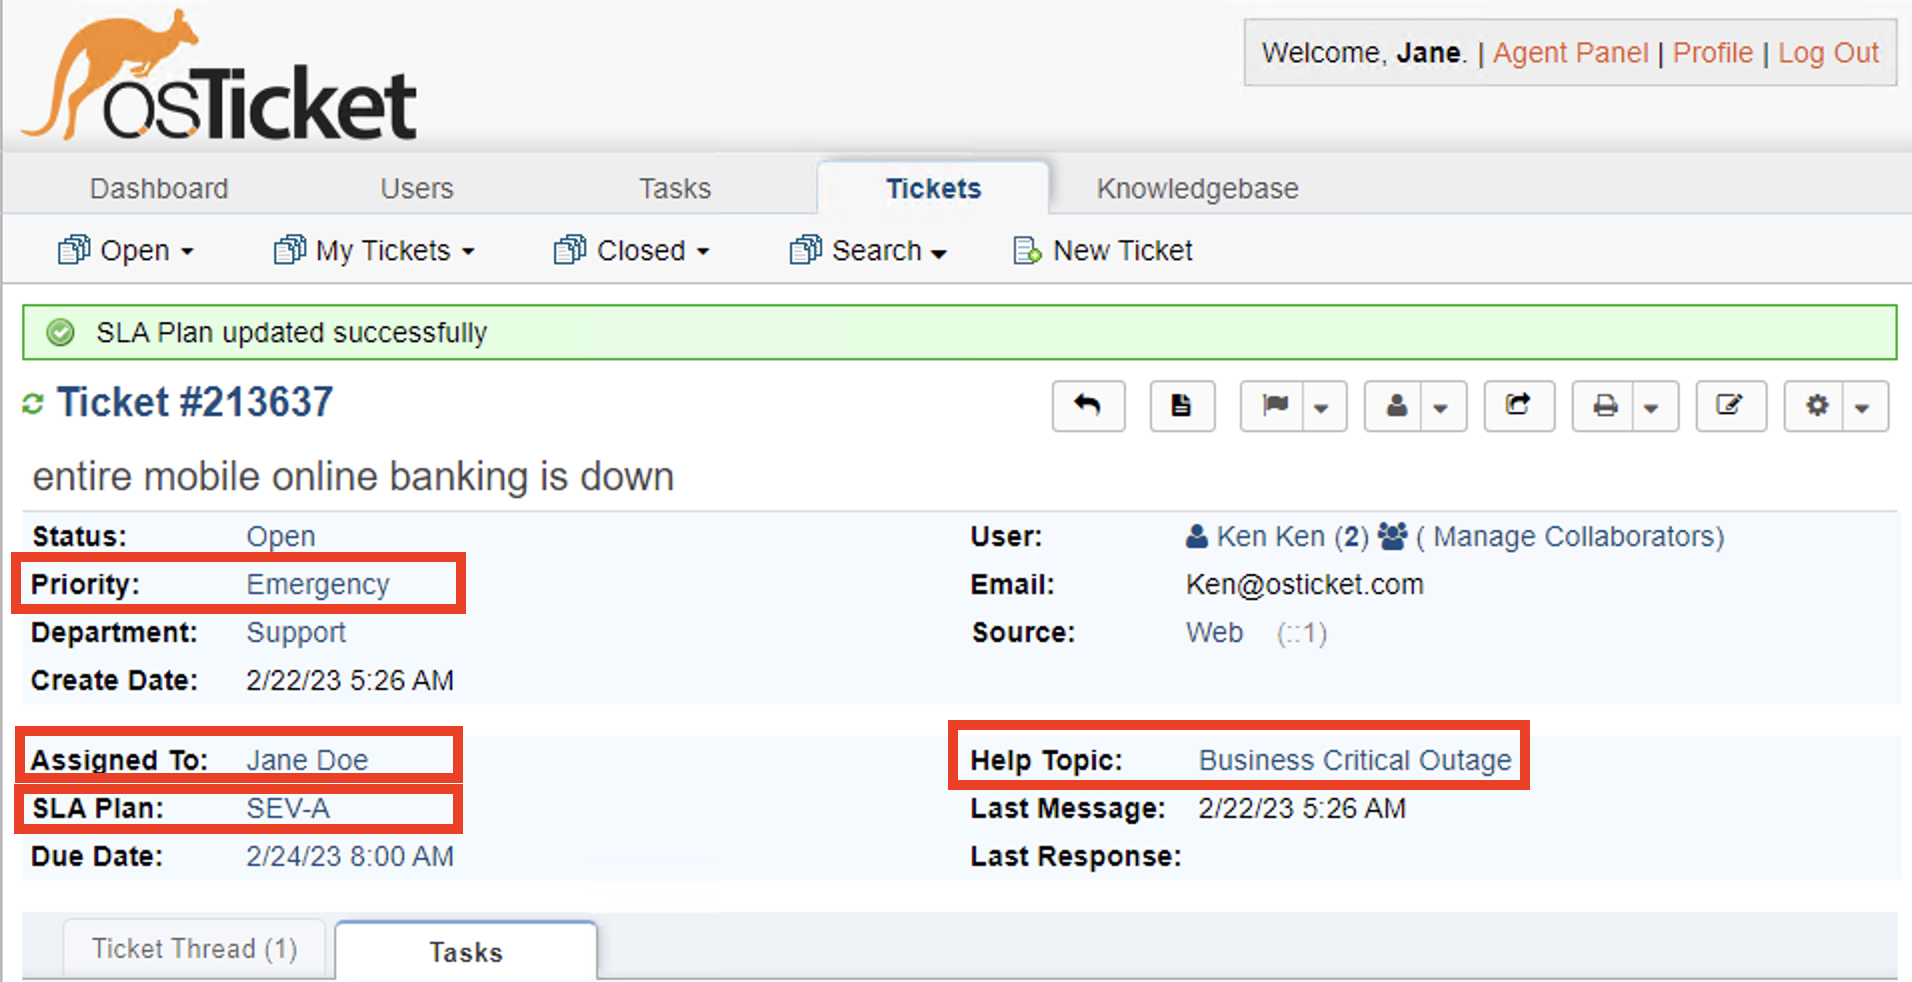This screenshot has width=1912, height=982.
Task: Go to the Knowledgebase tab
Action: 1197,188
